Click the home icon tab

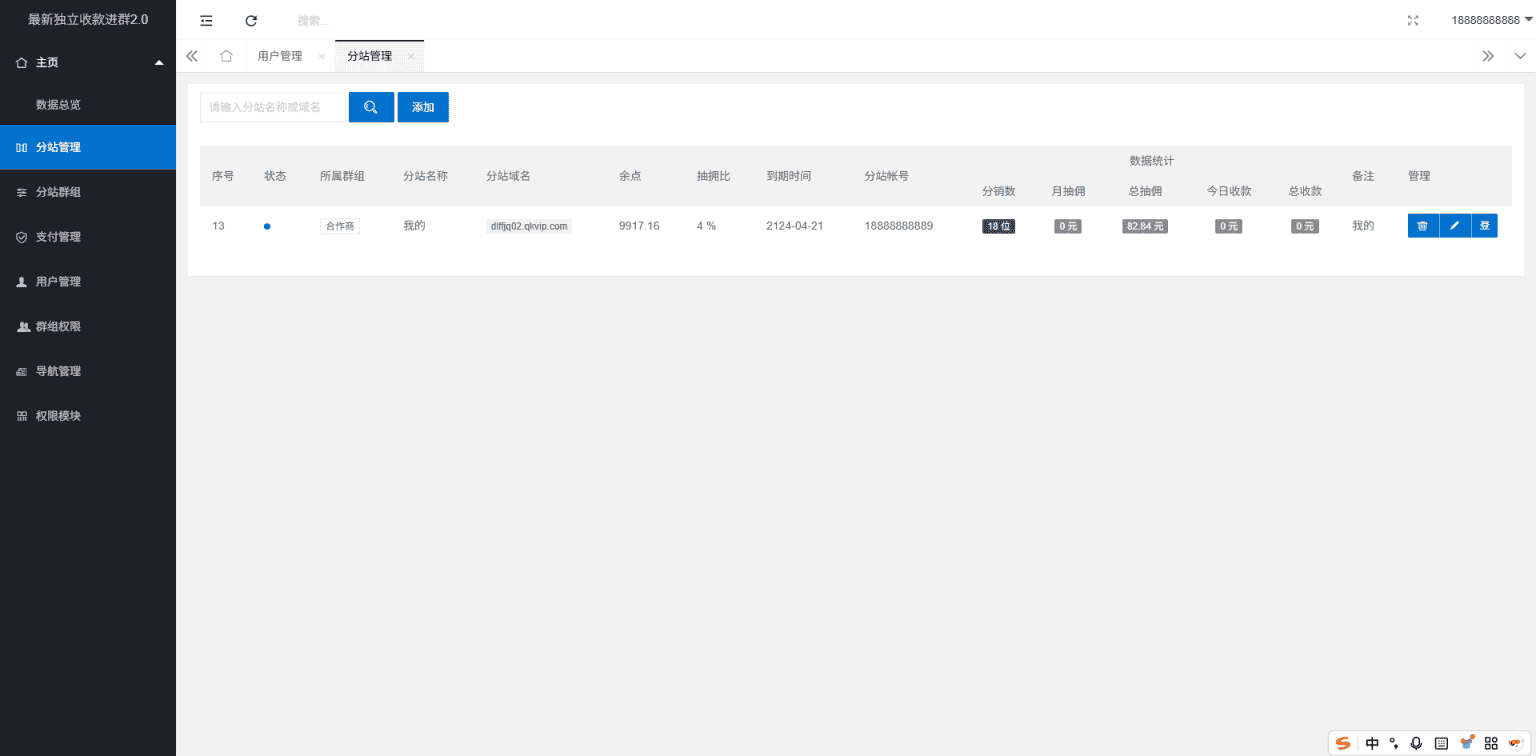pyautogui.click(x=226, y=56)
